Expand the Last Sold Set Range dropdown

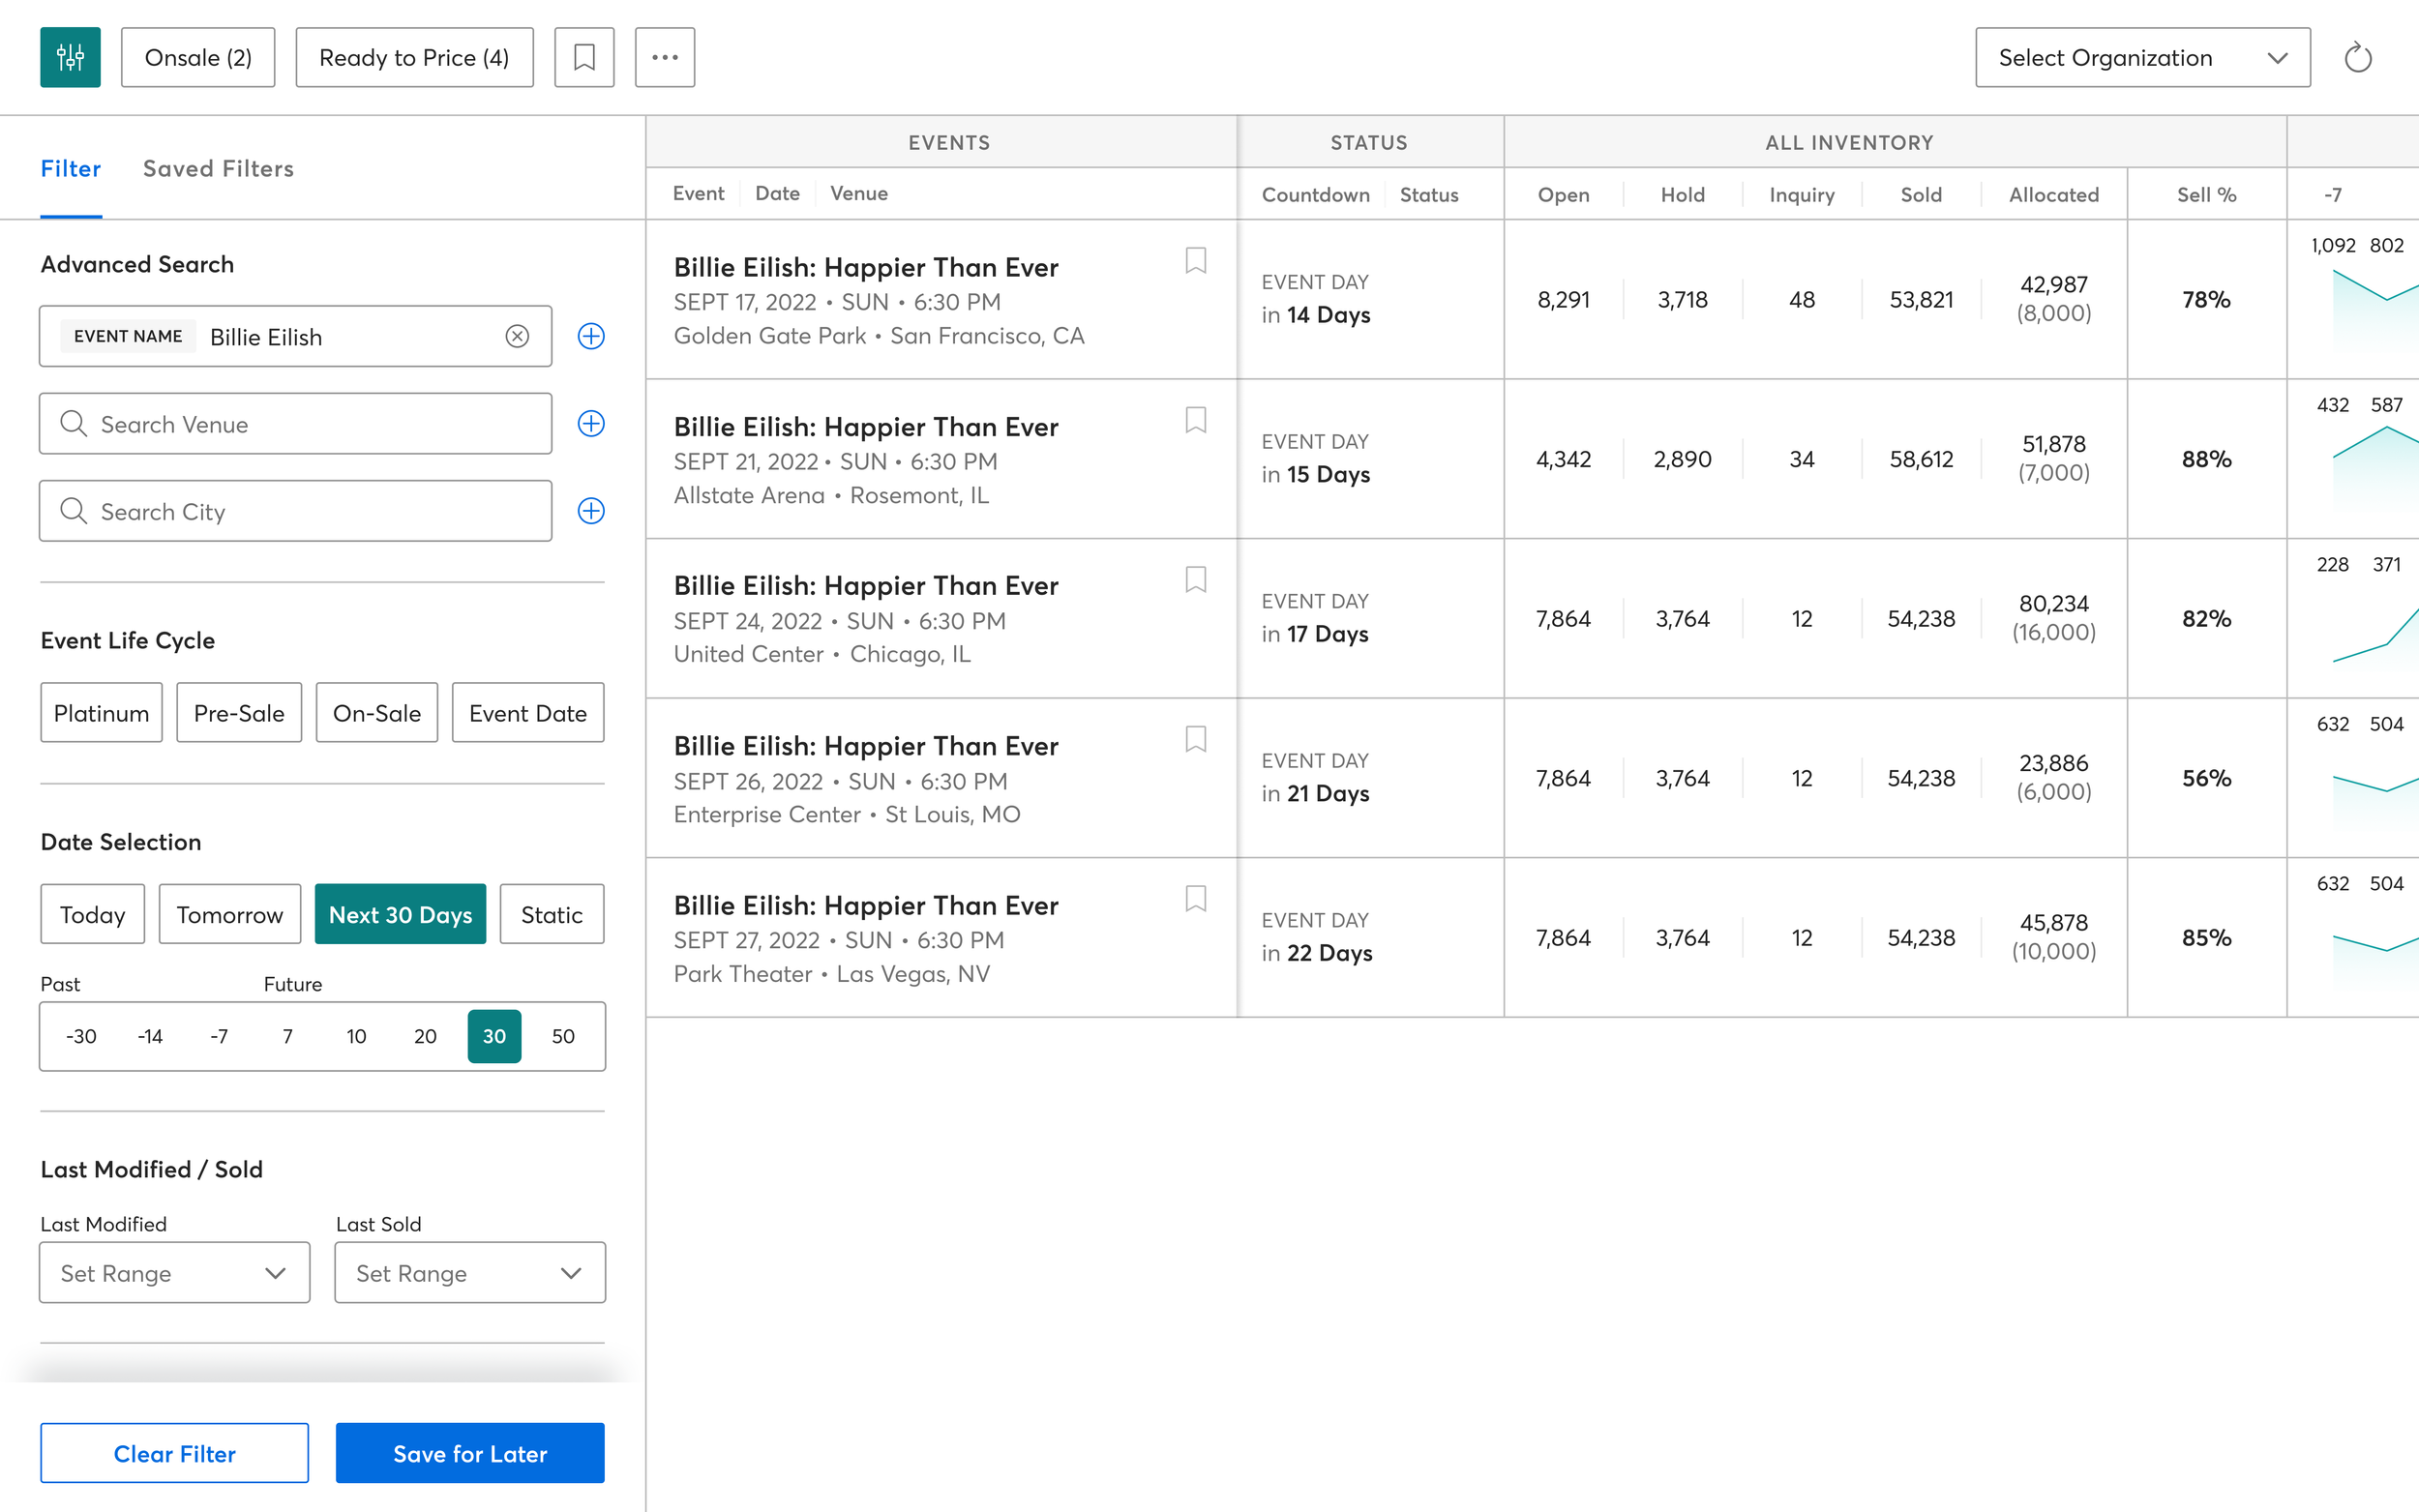pyautogui.click(x=470, y=1272)
